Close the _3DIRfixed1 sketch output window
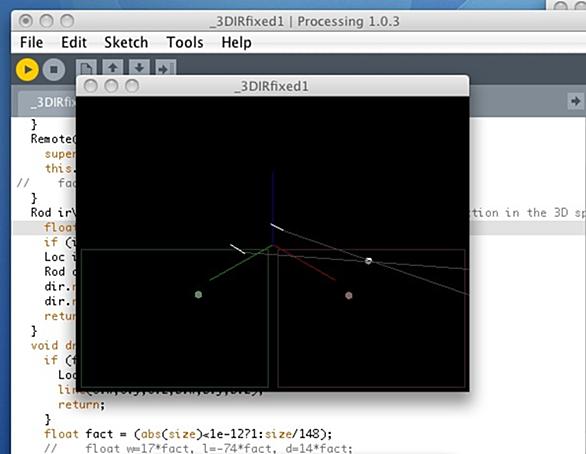This screenshot has width=586, height=454. click(x=90, y=86)
